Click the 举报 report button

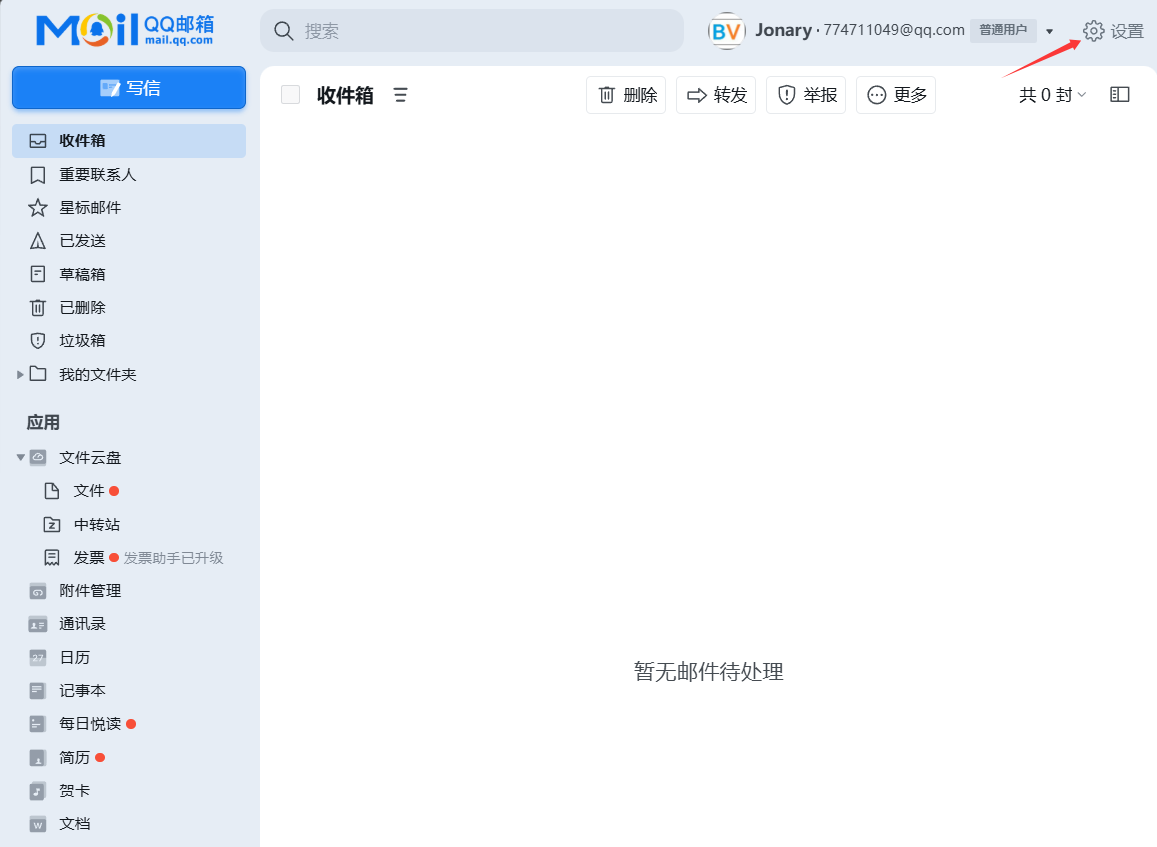806,94
